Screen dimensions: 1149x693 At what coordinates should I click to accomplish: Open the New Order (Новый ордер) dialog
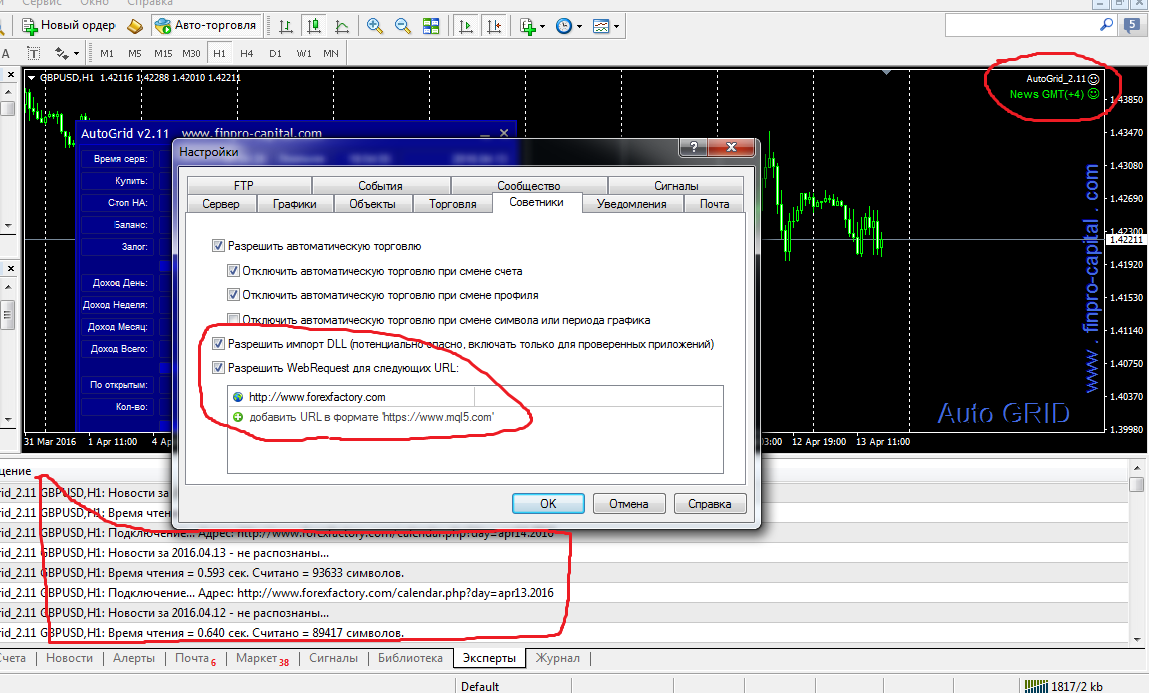click(68, 26)
